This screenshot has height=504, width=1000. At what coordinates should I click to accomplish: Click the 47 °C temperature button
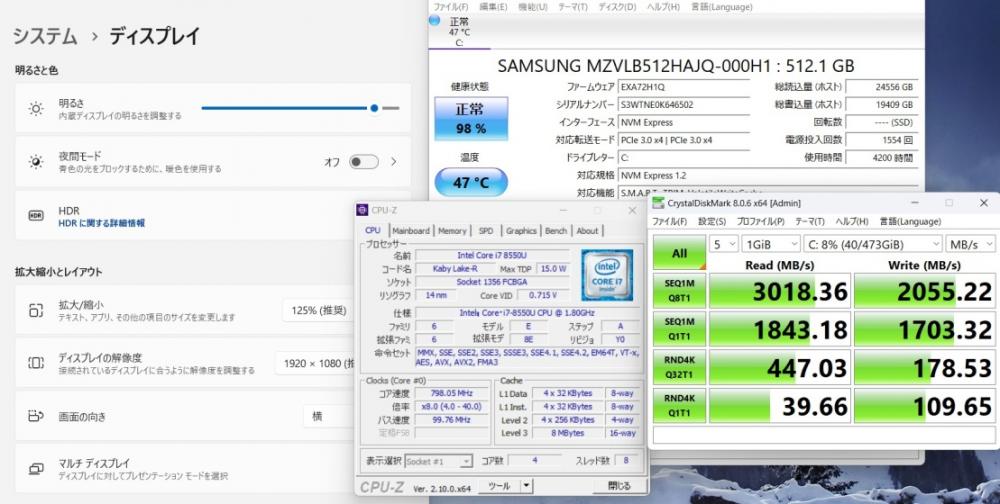coord(471,182)
